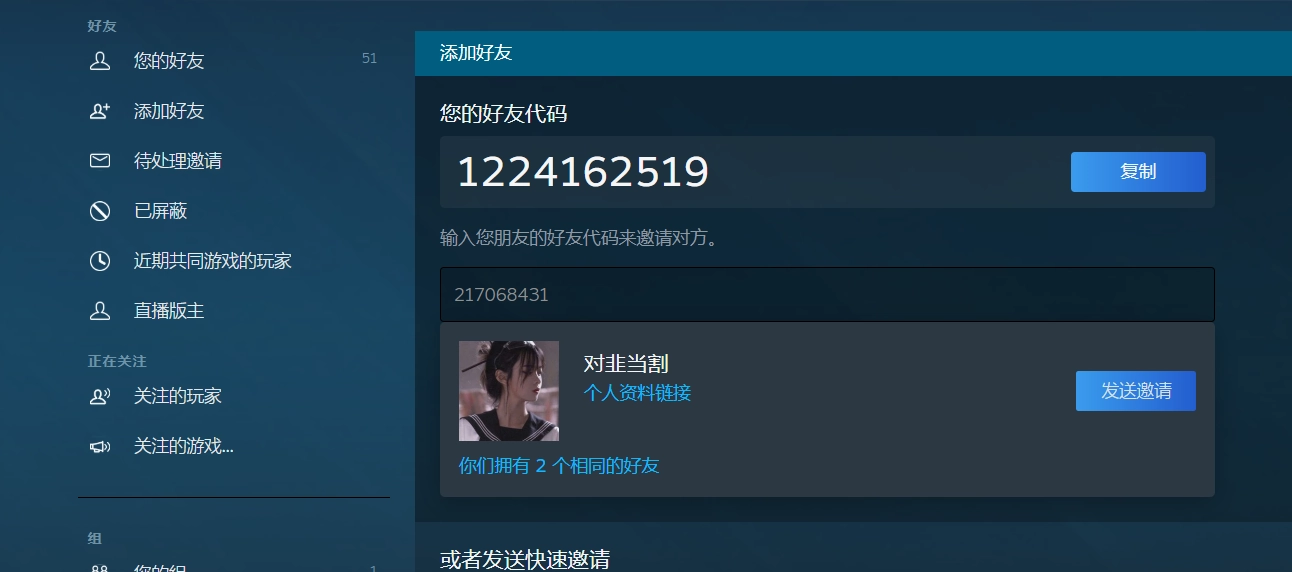Viewport: 1292px width, 572px height.
Task: Click 你们拥有 2 个相同的好友 link
Action: coord(559,466)
